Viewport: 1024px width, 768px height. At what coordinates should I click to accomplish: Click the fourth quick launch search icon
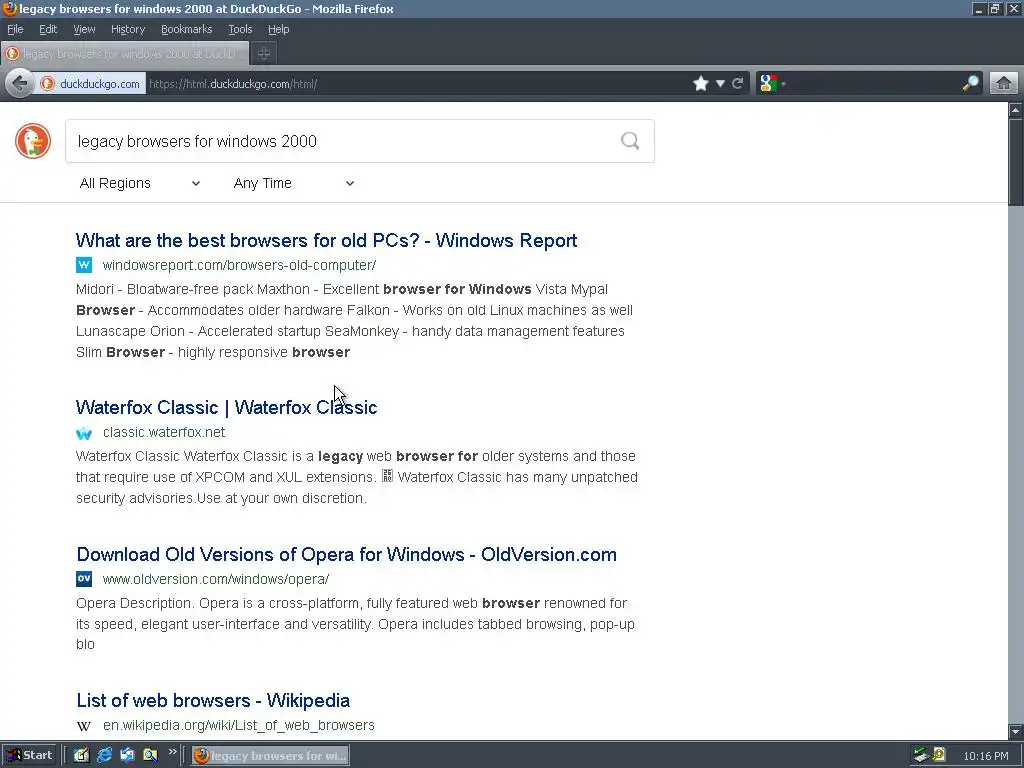coord(150,756)
